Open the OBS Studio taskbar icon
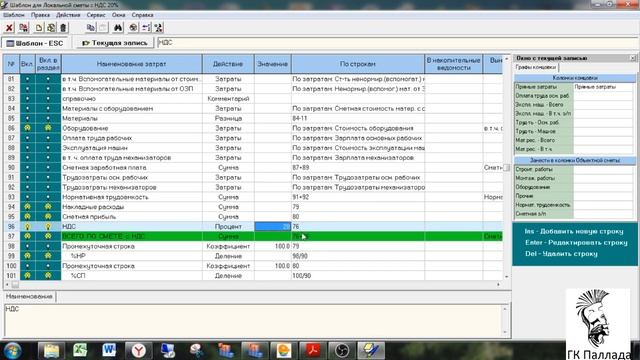 tap(342, 351)
